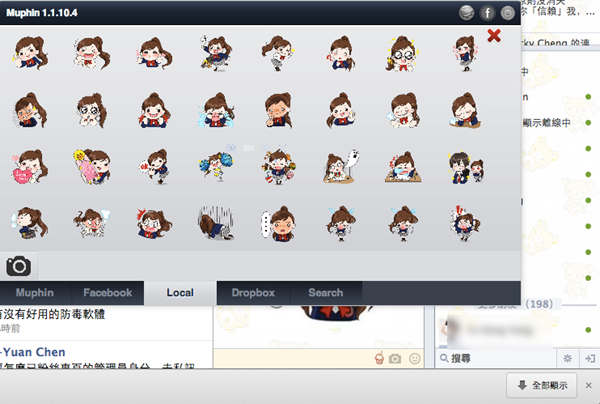Image resolution: width=600 pixels, height=404 pixels.
Task: Close the downloads bar with X
Action: [x=589, y=385]
